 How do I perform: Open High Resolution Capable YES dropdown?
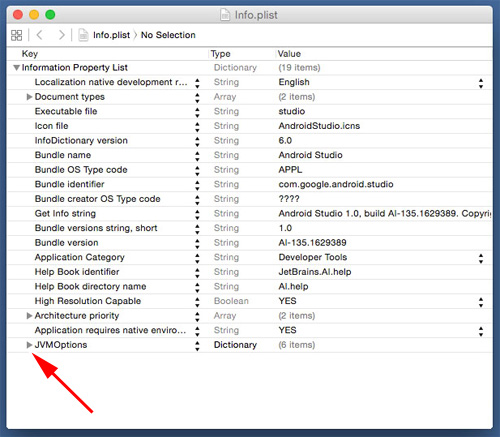[481, 302]
